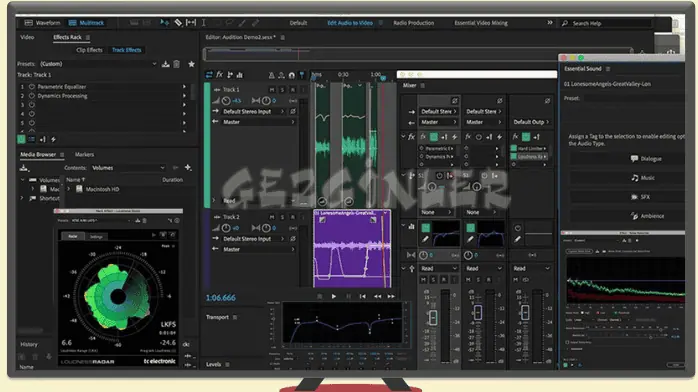This screenshot has height=392, width=698.
Task: Click the editor EQ view icon
Action: [x=239, y=75]
